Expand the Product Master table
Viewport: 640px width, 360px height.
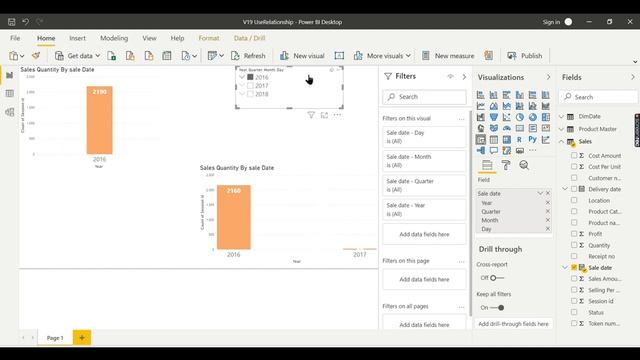(x=562, y=129)
